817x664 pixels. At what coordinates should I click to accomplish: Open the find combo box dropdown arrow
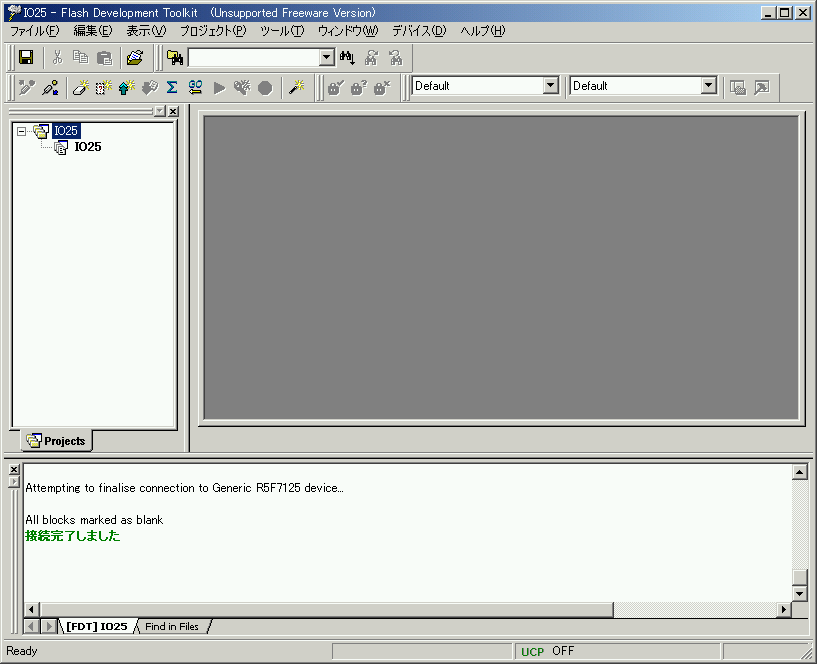(x=327, y=57)
